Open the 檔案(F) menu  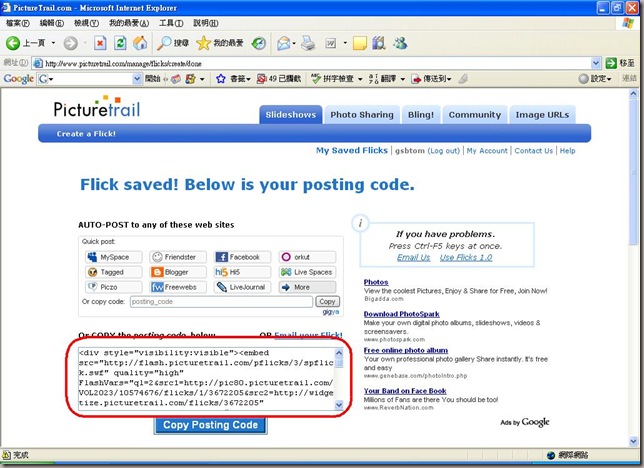click(x=17, y=23)
